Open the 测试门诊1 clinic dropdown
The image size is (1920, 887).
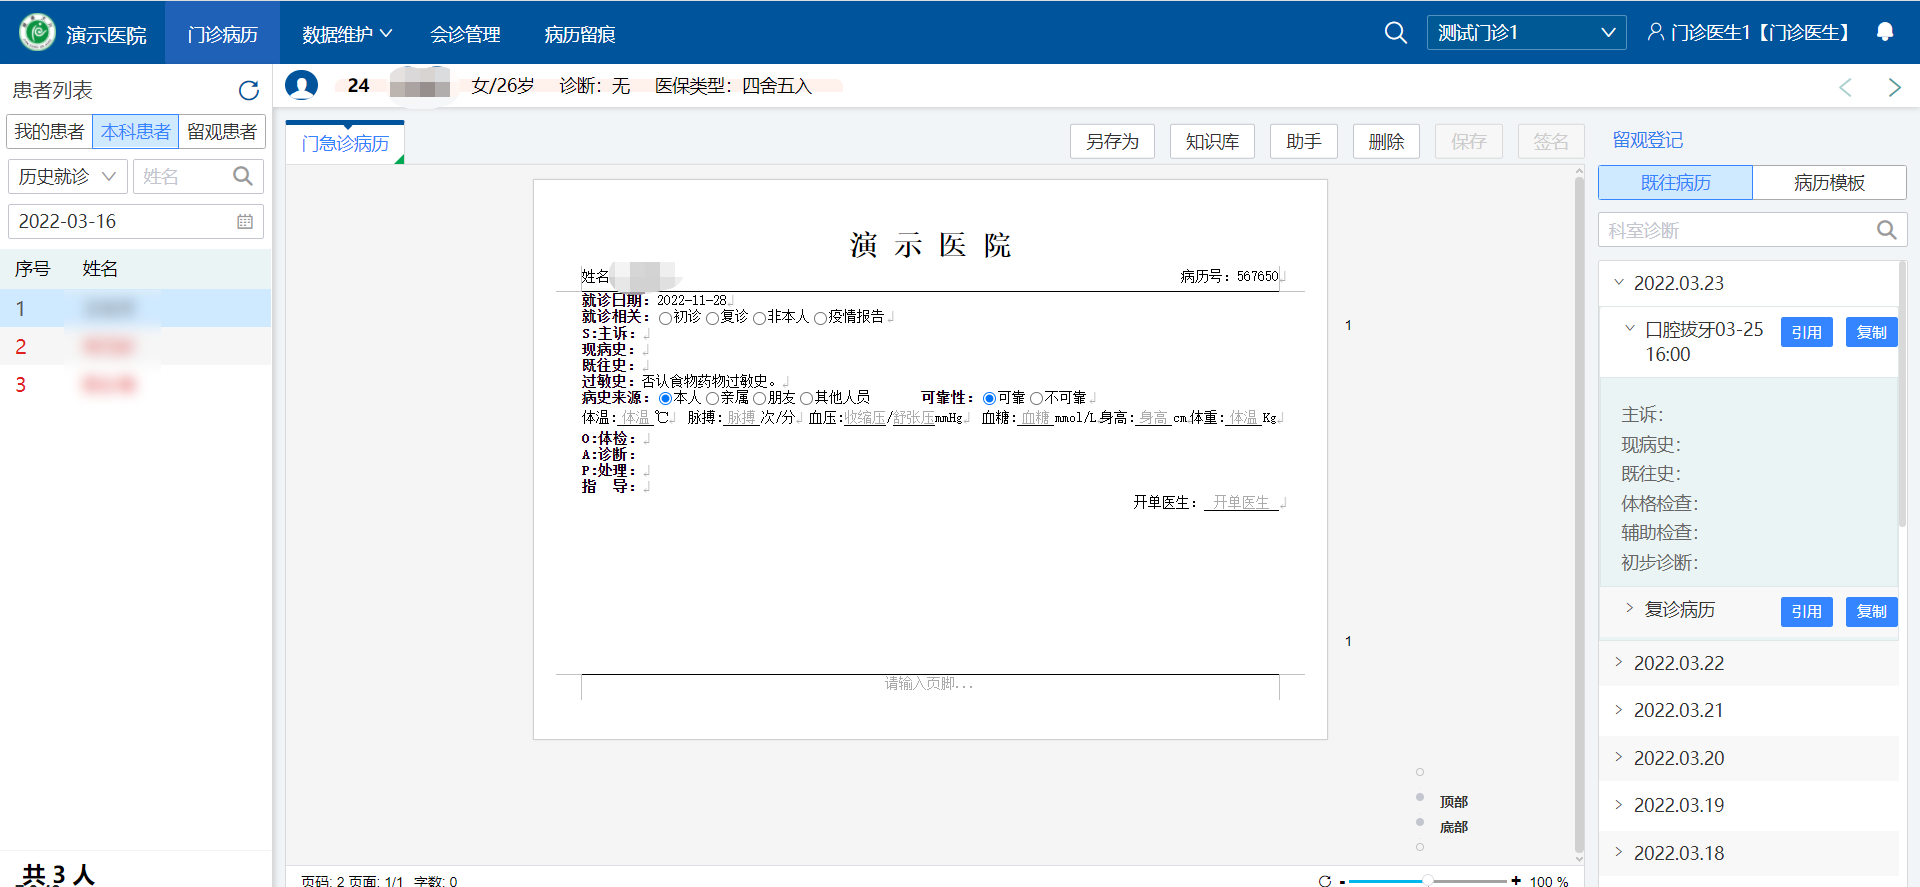[x=1525, y=33]
